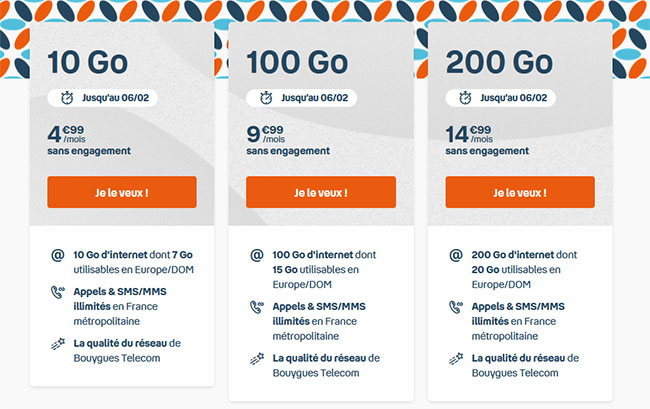Click the @ internet icon in 200 Go card
650x409 pixels.
(456, 255)
